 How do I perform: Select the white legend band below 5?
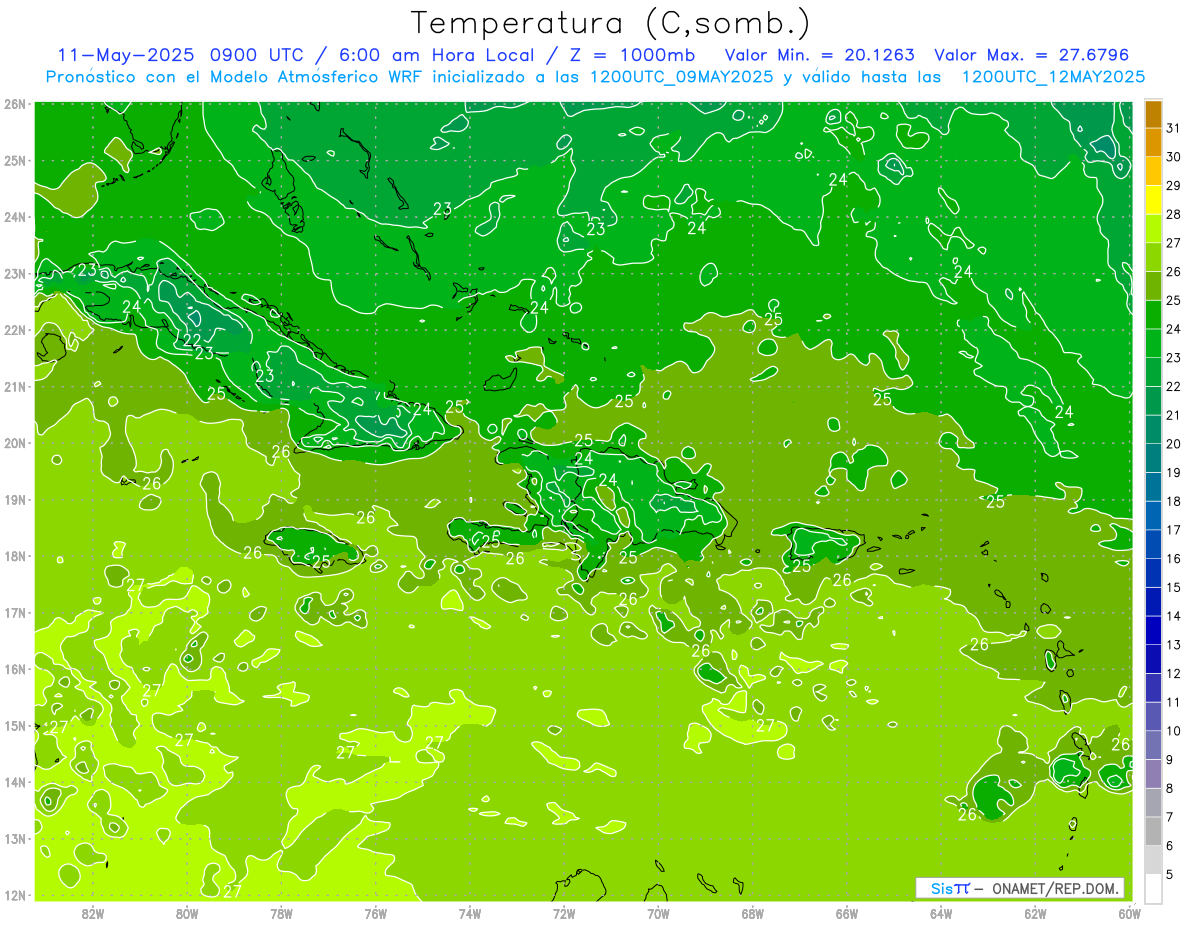1153,888
